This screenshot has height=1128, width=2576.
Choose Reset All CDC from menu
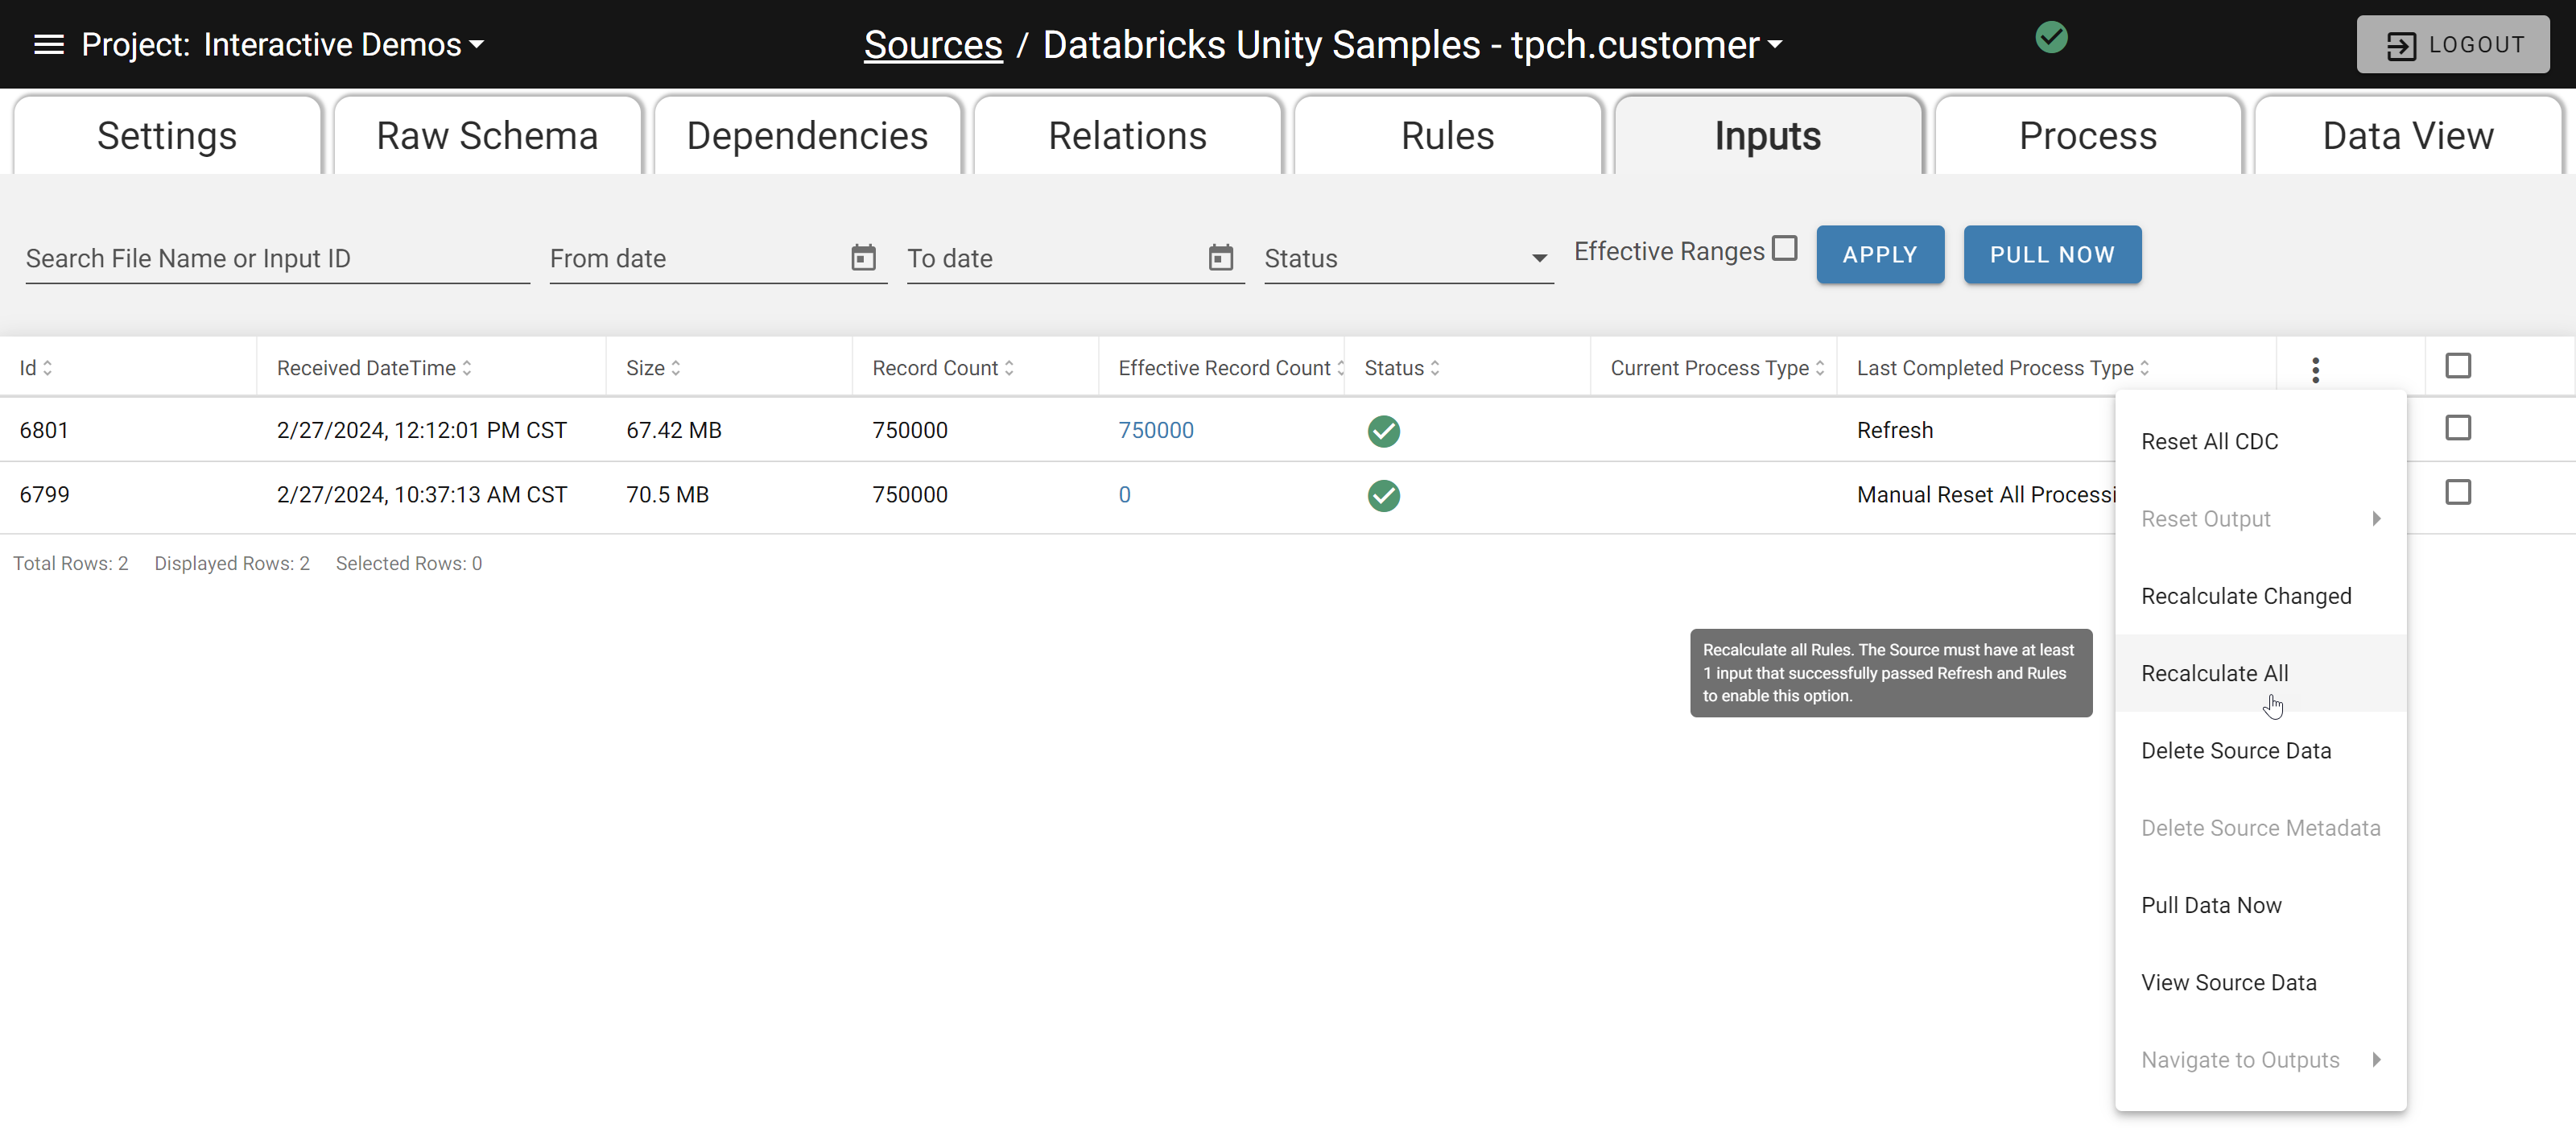tap(2260, 442)
